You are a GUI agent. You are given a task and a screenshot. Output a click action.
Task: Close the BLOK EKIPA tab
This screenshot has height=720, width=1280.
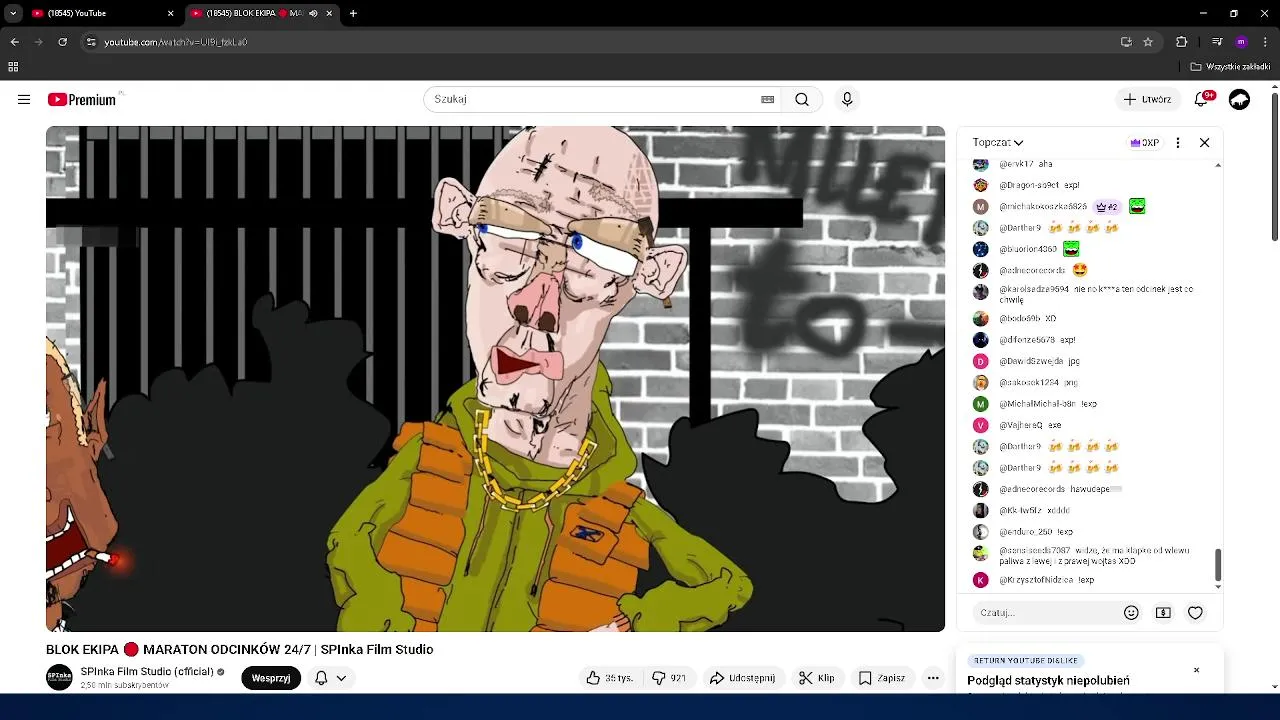[329, 13]
